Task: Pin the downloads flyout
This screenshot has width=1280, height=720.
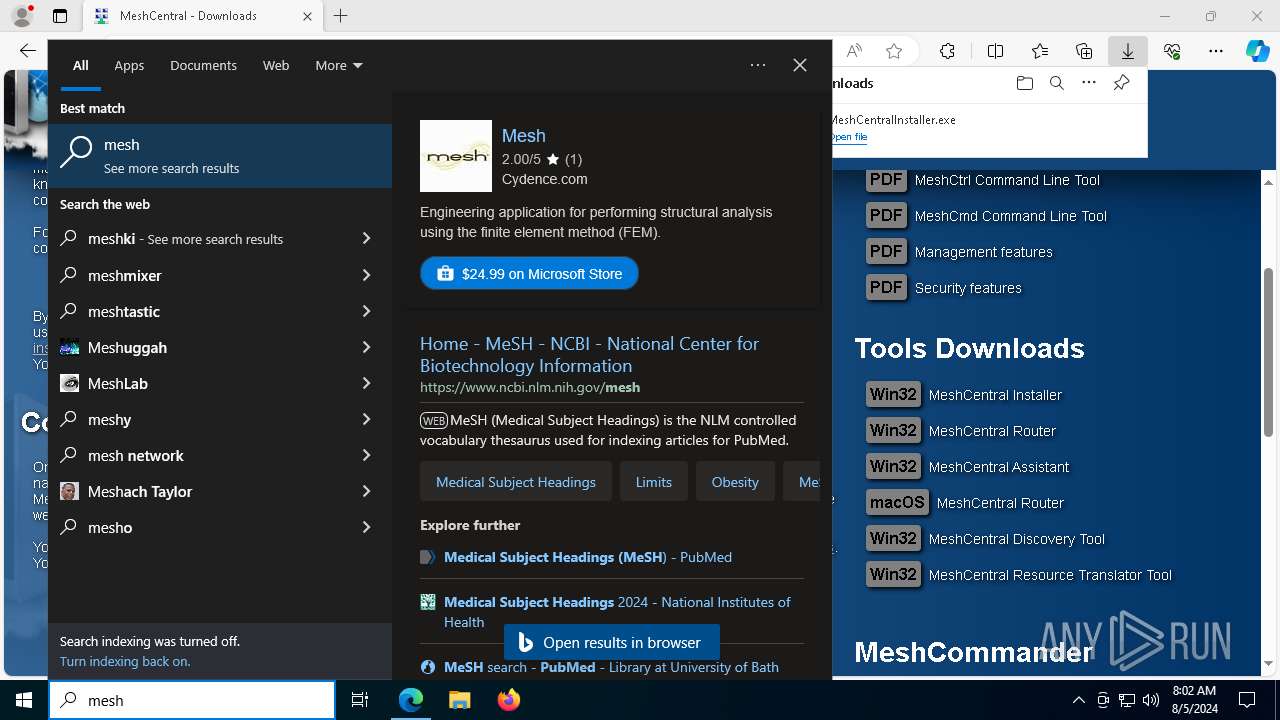Action: [x=1121, y=83]
